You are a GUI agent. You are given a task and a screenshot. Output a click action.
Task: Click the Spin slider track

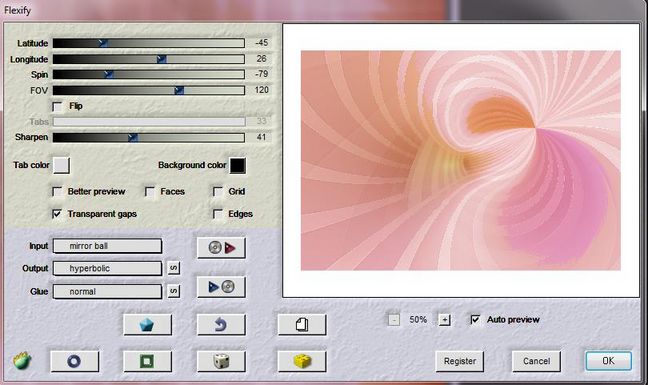[149, 74]
